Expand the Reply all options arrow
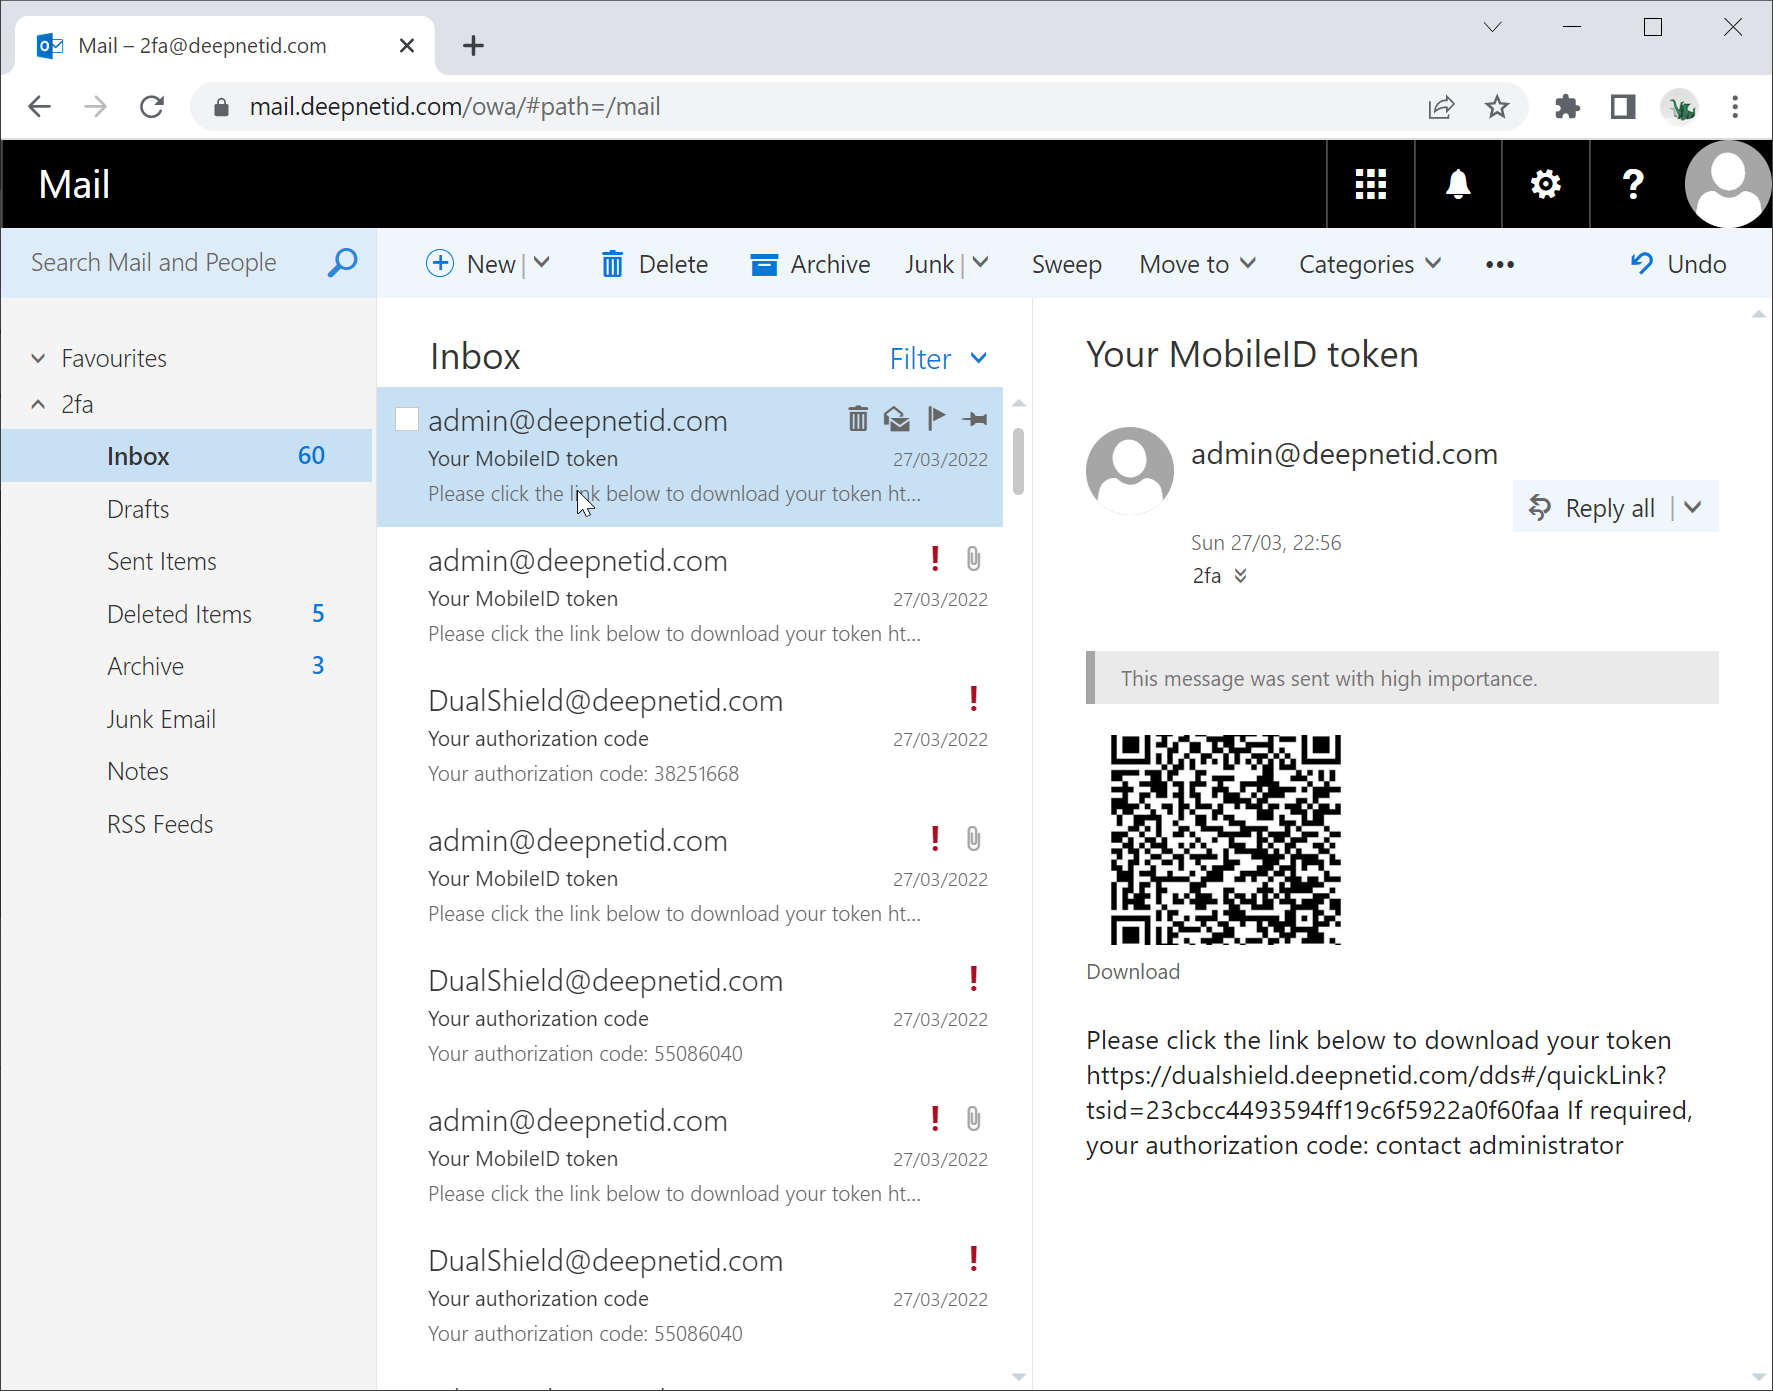This screenshot has width=1773, height=1391. pos(1693,508)
